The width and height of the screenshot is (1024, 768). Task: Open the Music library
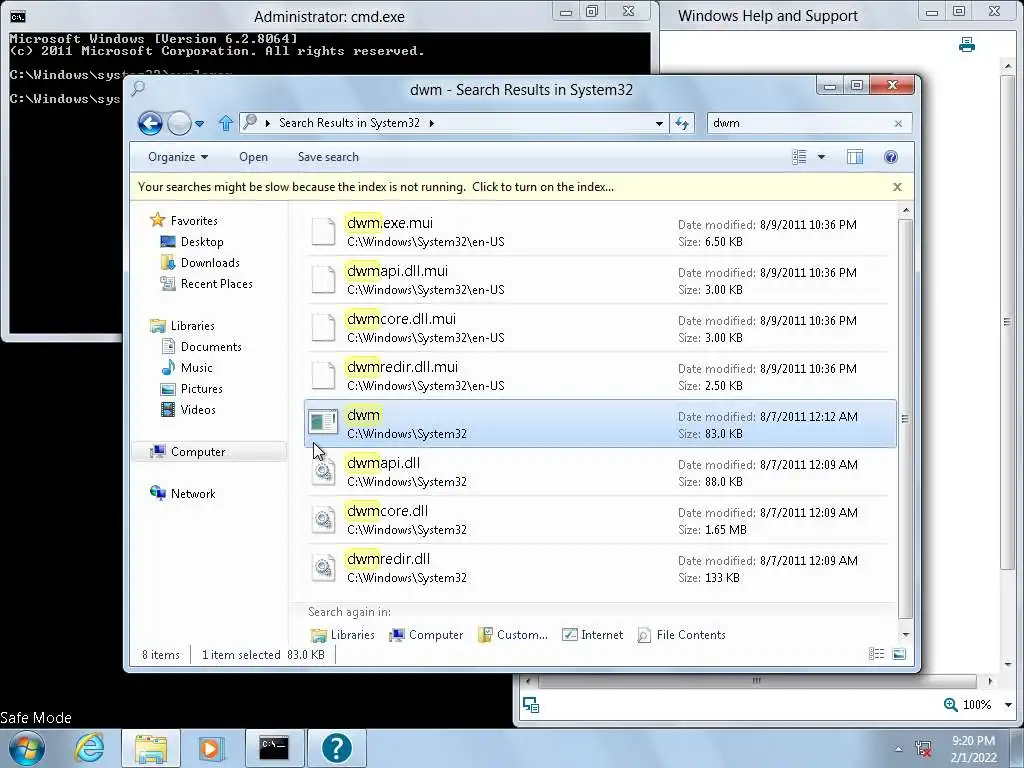point(196,367)
